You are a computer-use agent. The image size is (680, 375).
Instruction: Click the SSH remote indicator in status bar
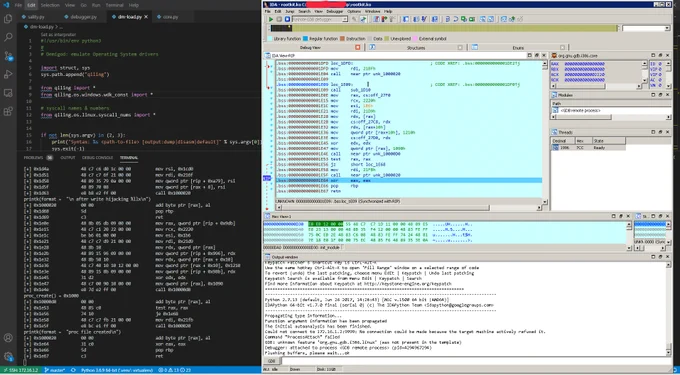coord(20,370)
